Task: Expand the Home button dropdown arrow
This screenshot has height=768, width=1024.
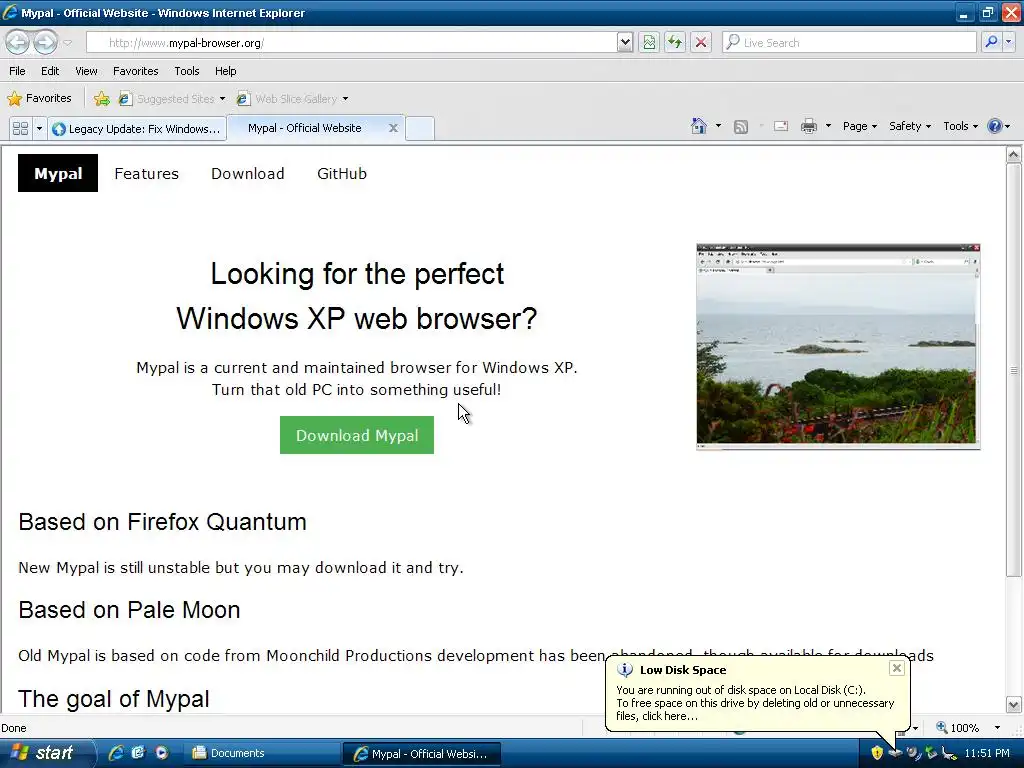Action: [x=718, y=126]
